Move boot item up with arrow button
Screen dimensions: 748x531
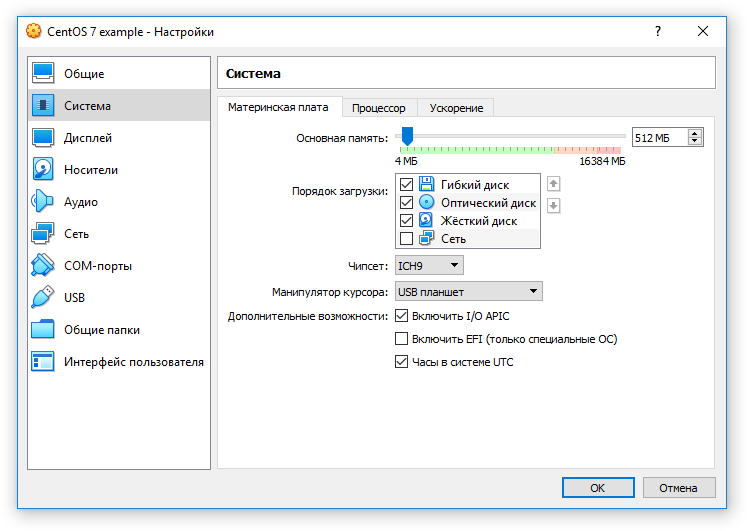pyautogui.click(x=553, y=184)
